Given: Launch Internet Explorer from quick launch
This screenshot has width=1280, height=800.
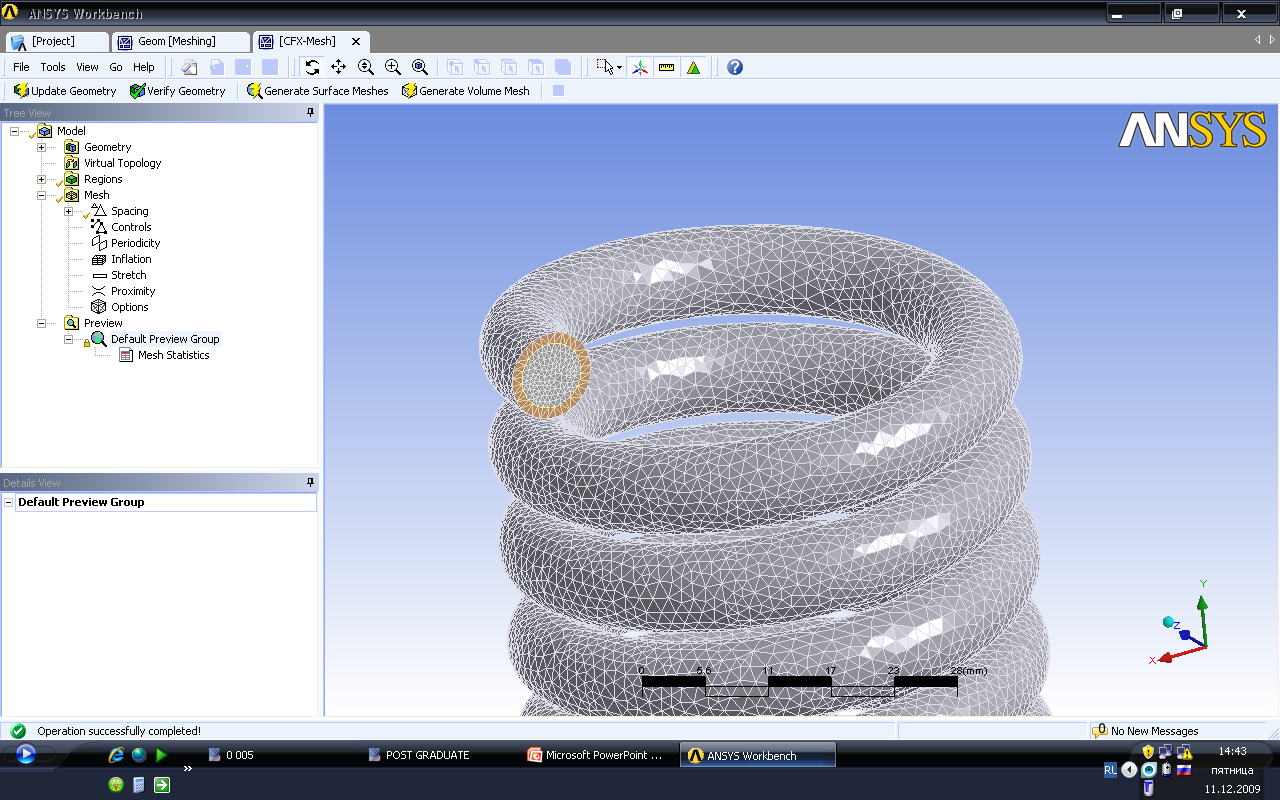Looking at the screenshot, I should (117, 755).
